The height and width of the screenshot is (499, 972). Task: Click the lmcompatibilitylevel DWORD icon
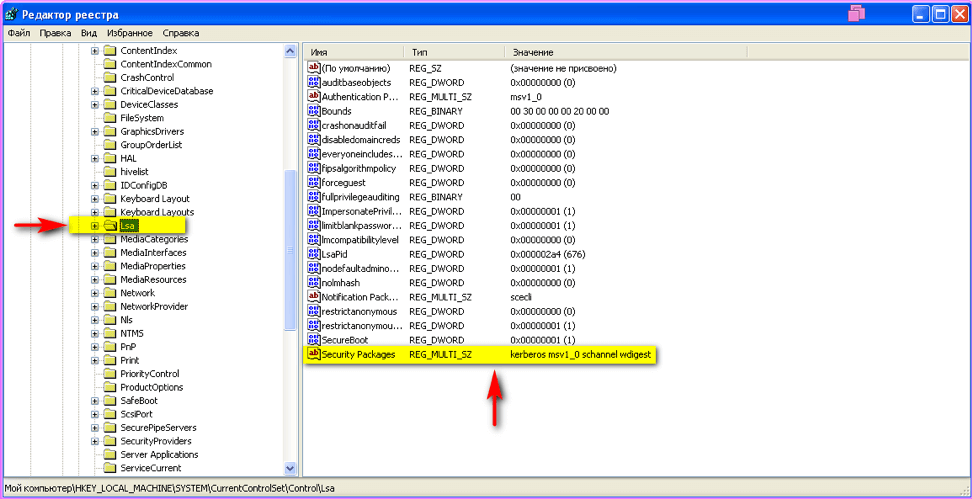pyautogui.click(x=314, y=240)
